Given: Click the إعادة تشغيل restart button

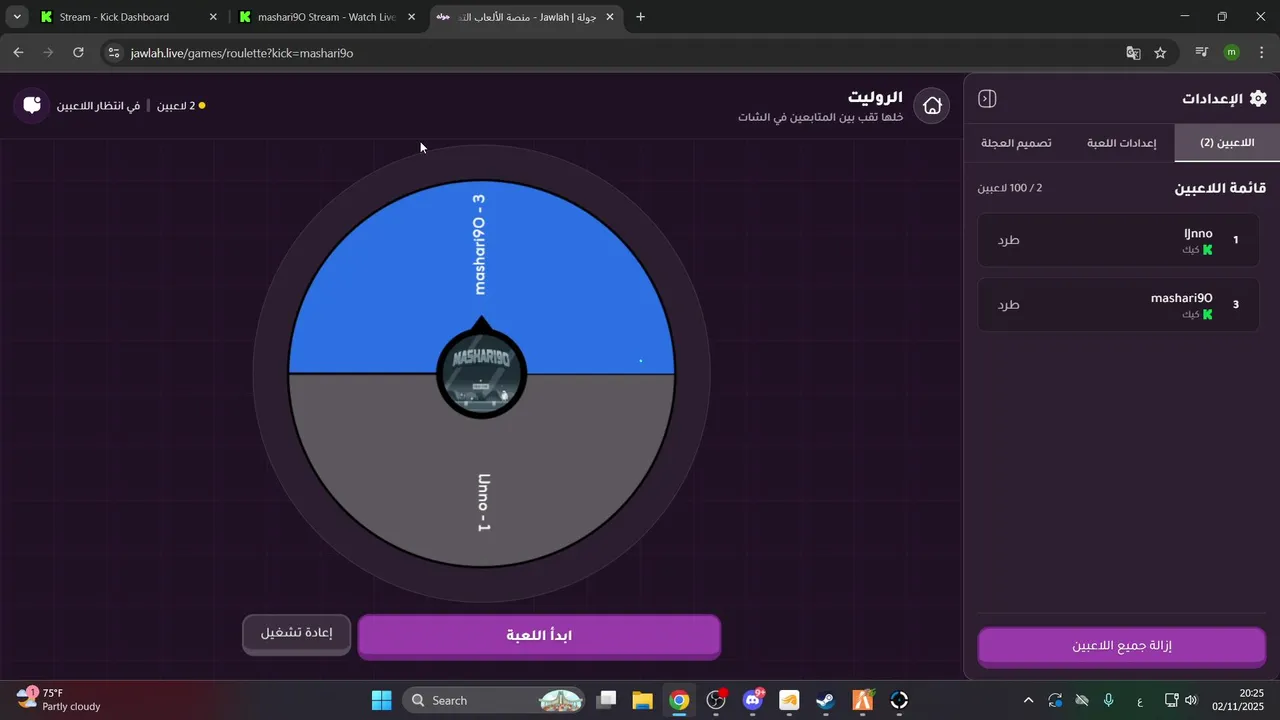Looking at the screenshot, I should click(296, 634).
